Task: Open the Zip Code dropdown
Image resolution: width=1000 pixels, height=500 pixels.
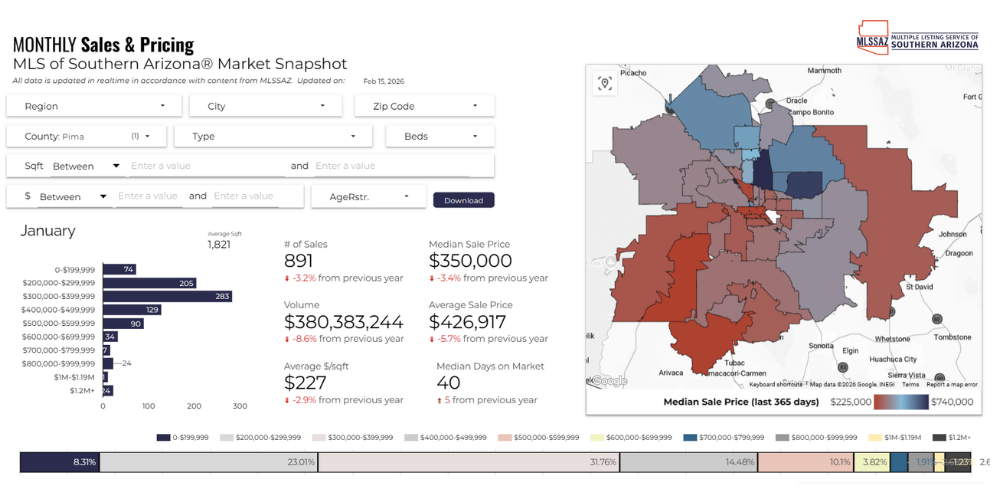Action: coord(425,106)
